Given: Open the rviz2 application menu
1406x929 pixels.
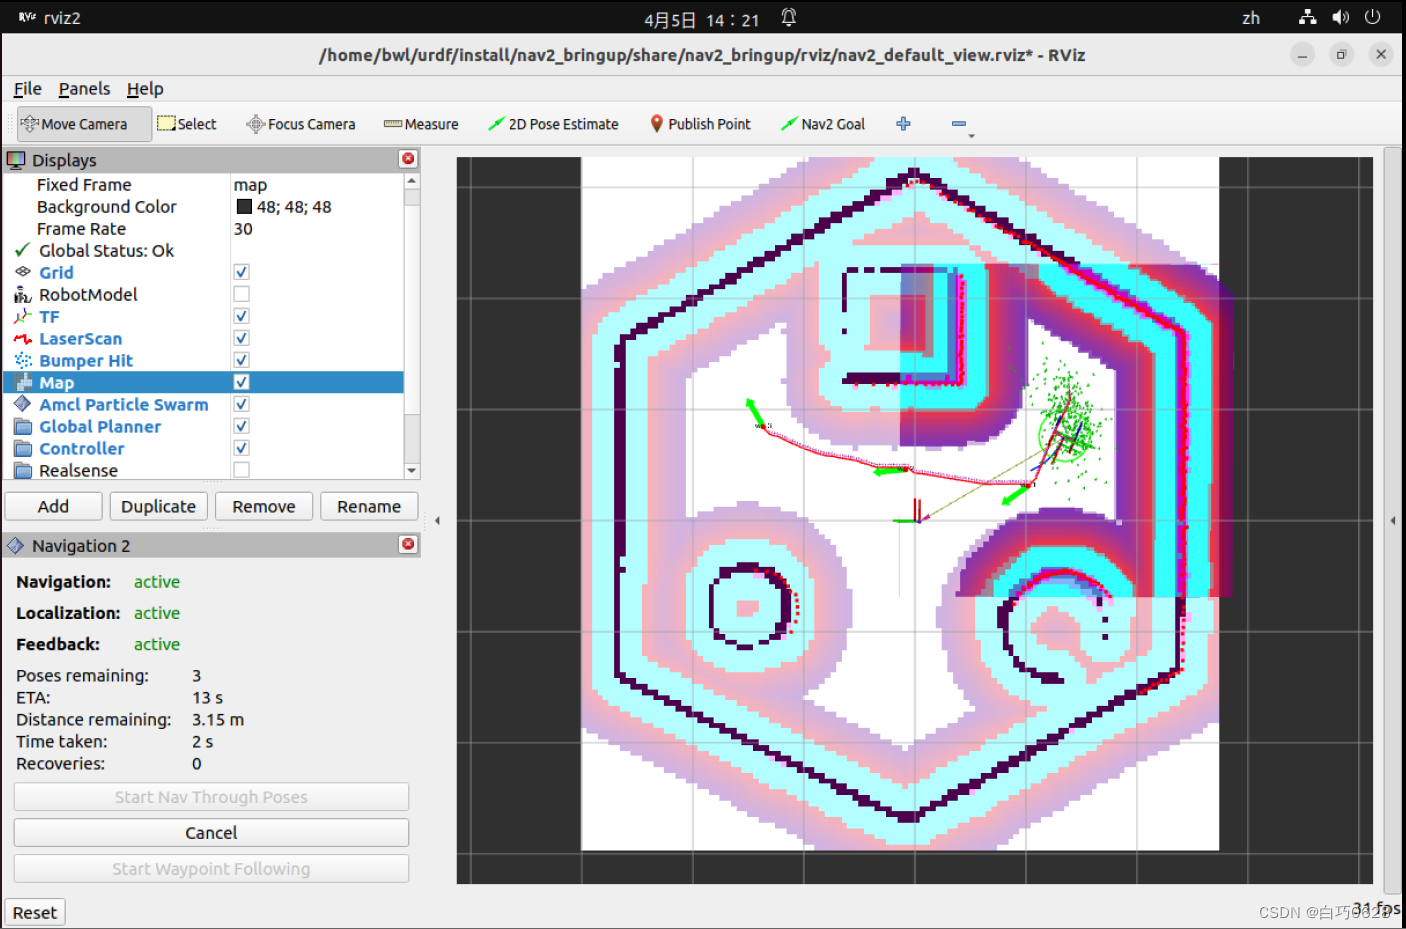Looking at the screenshot, I should coord(50,18).
